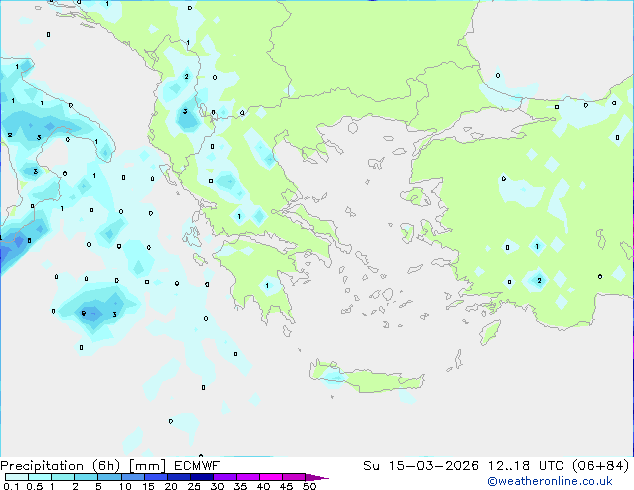
Task: Click the "30" legend scale label
Action: (217, 486)
